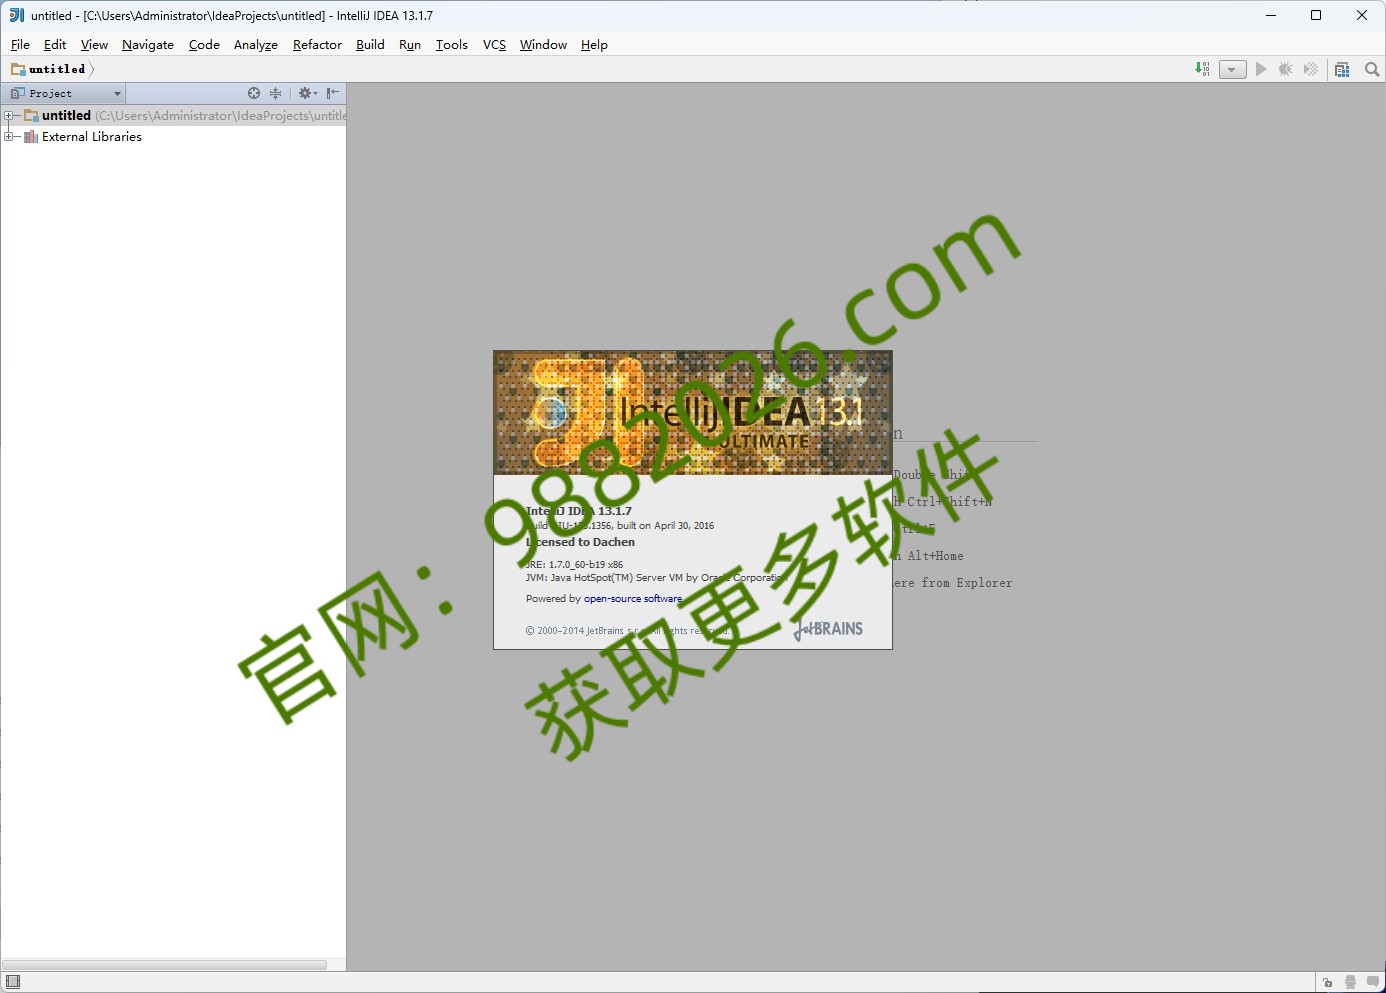Click the green-less Run play icon

coord(1261,69)
